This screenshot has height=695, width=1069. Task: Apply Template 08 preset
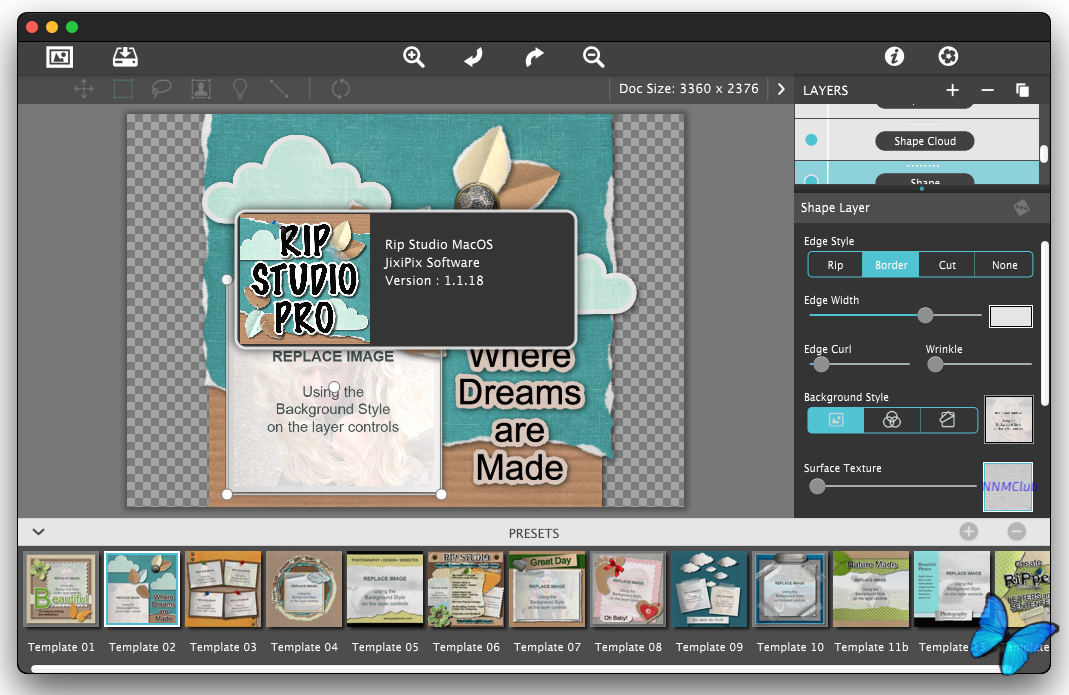(x=628, y=589)
